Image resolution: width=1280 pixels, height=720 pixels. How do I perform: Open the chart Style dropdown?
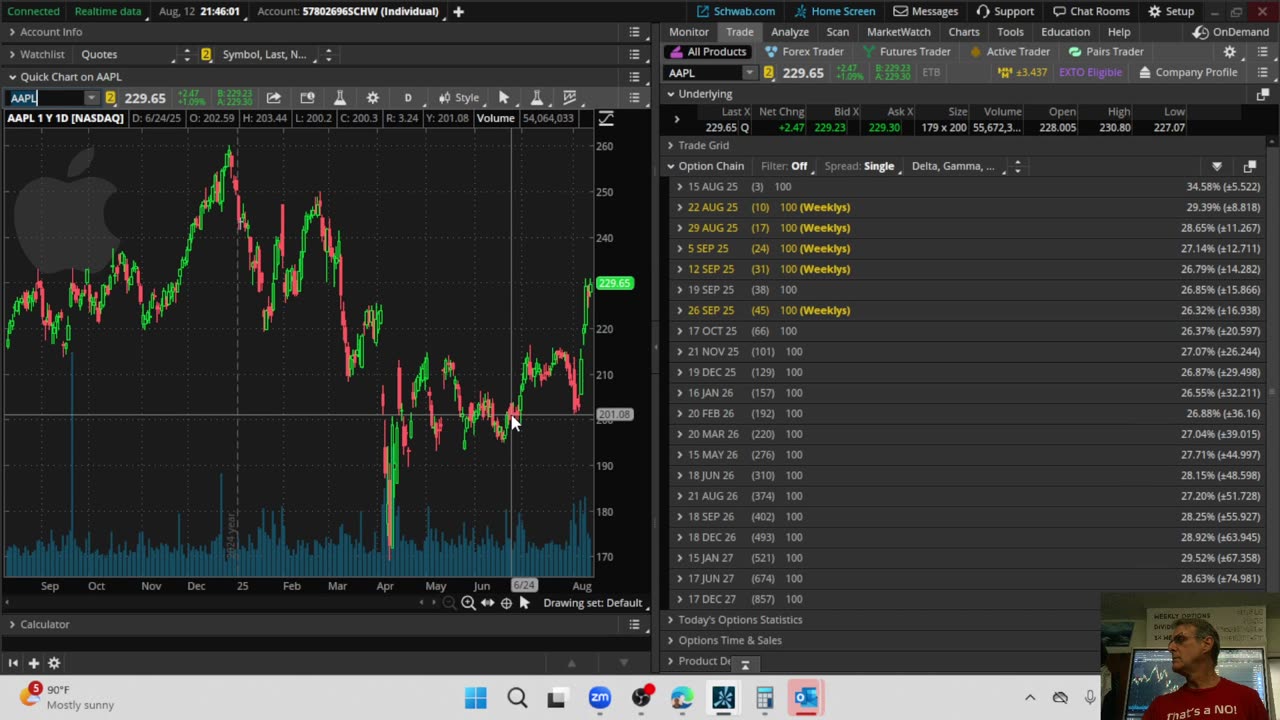click(459, 97)
